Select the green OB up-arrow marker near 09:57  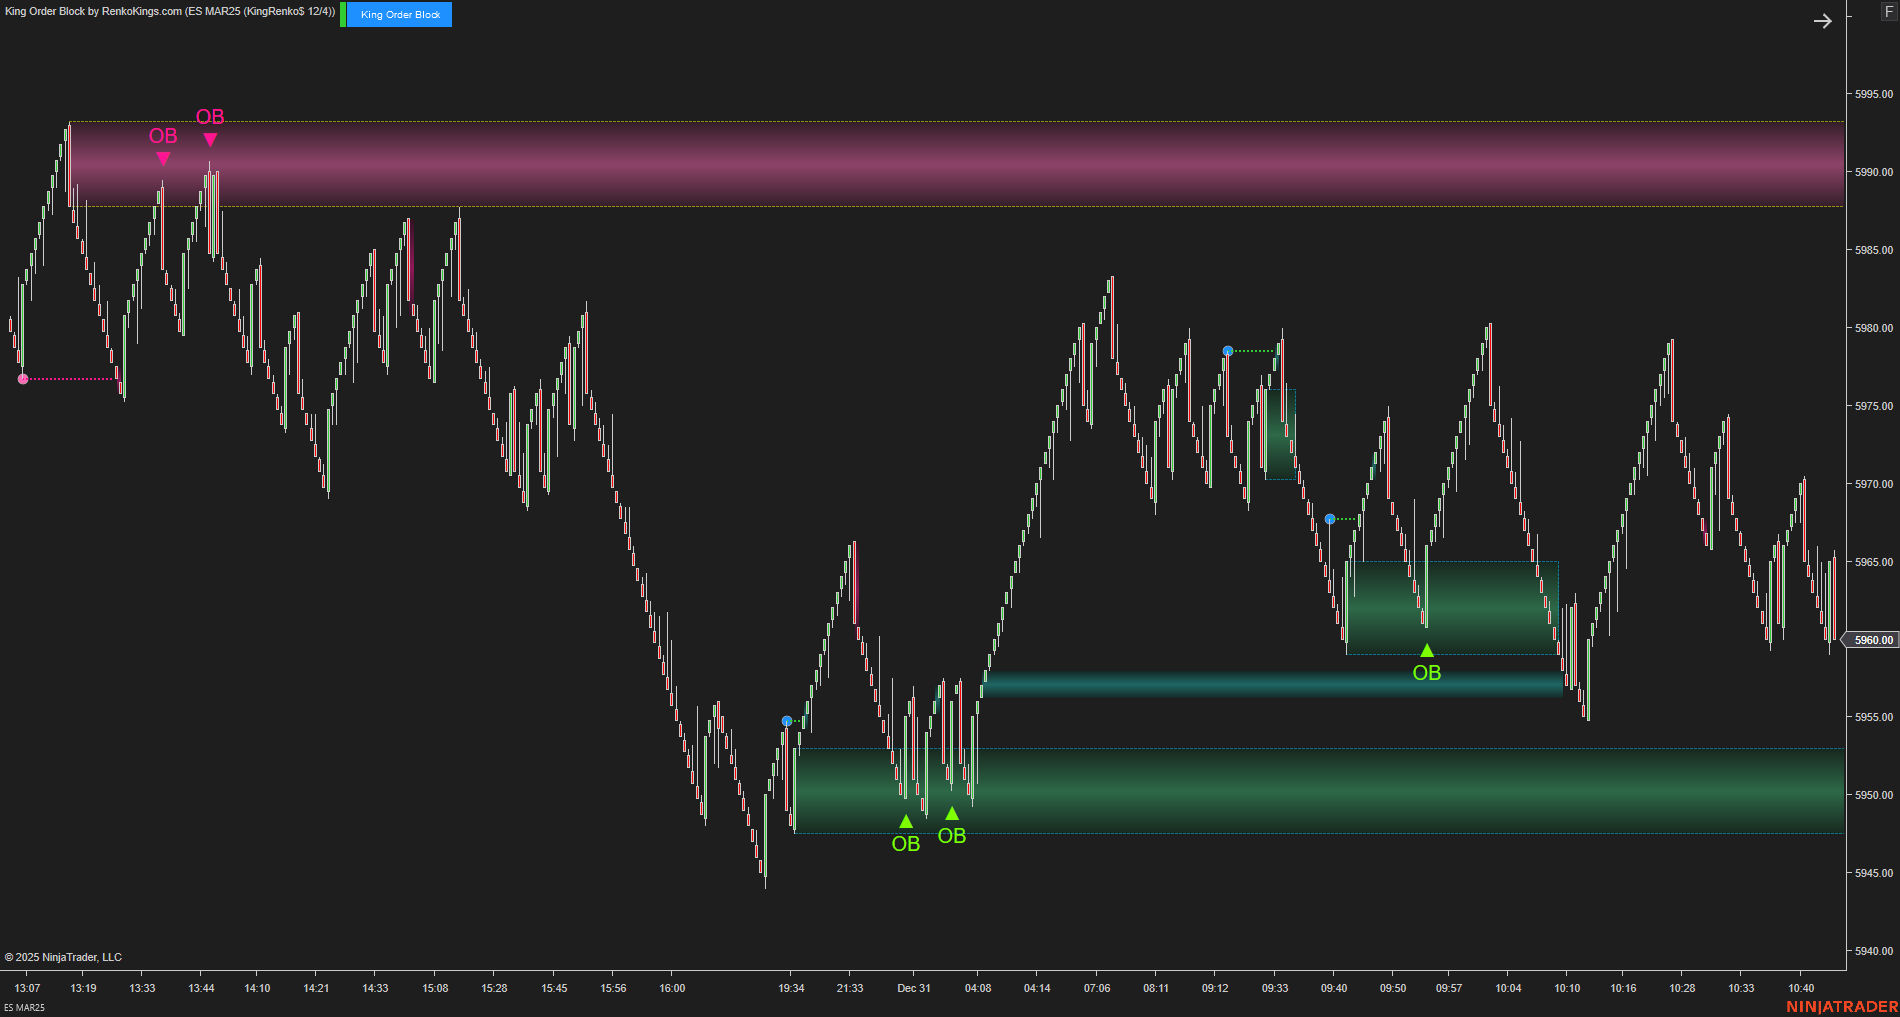[x=1426, y=649]
